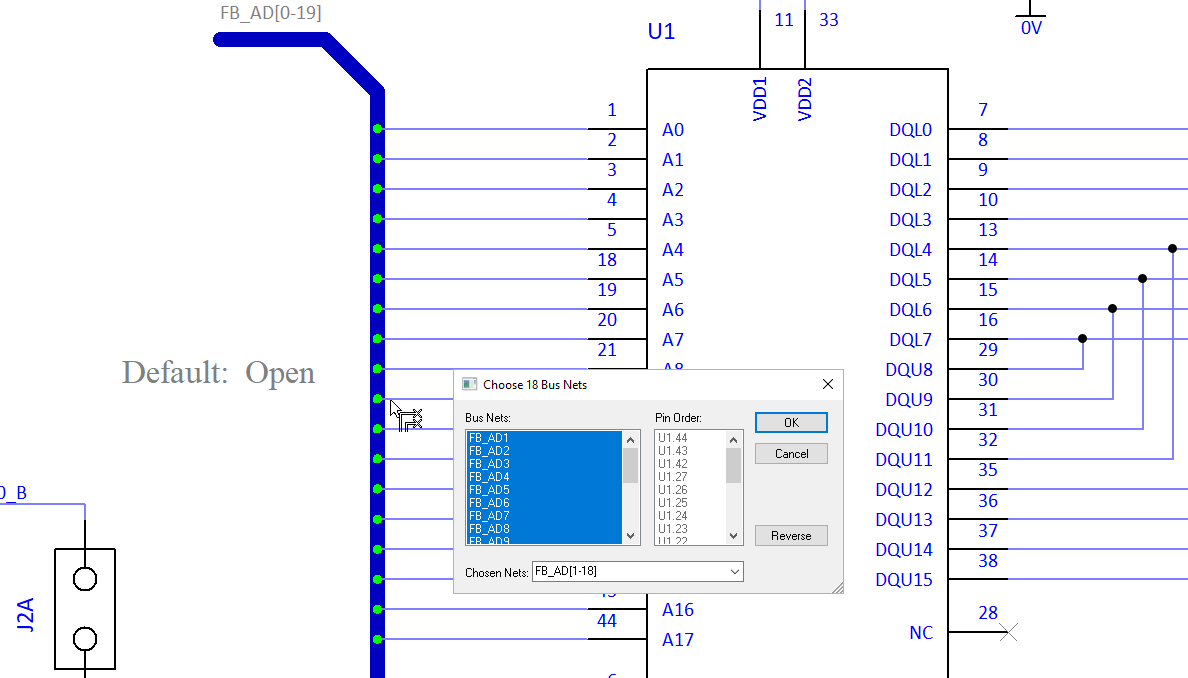This screenshot has height=678, width=1188.
Task: Select the DQU15 pin label
Action: pyautogui.click(x=904, y=580)
